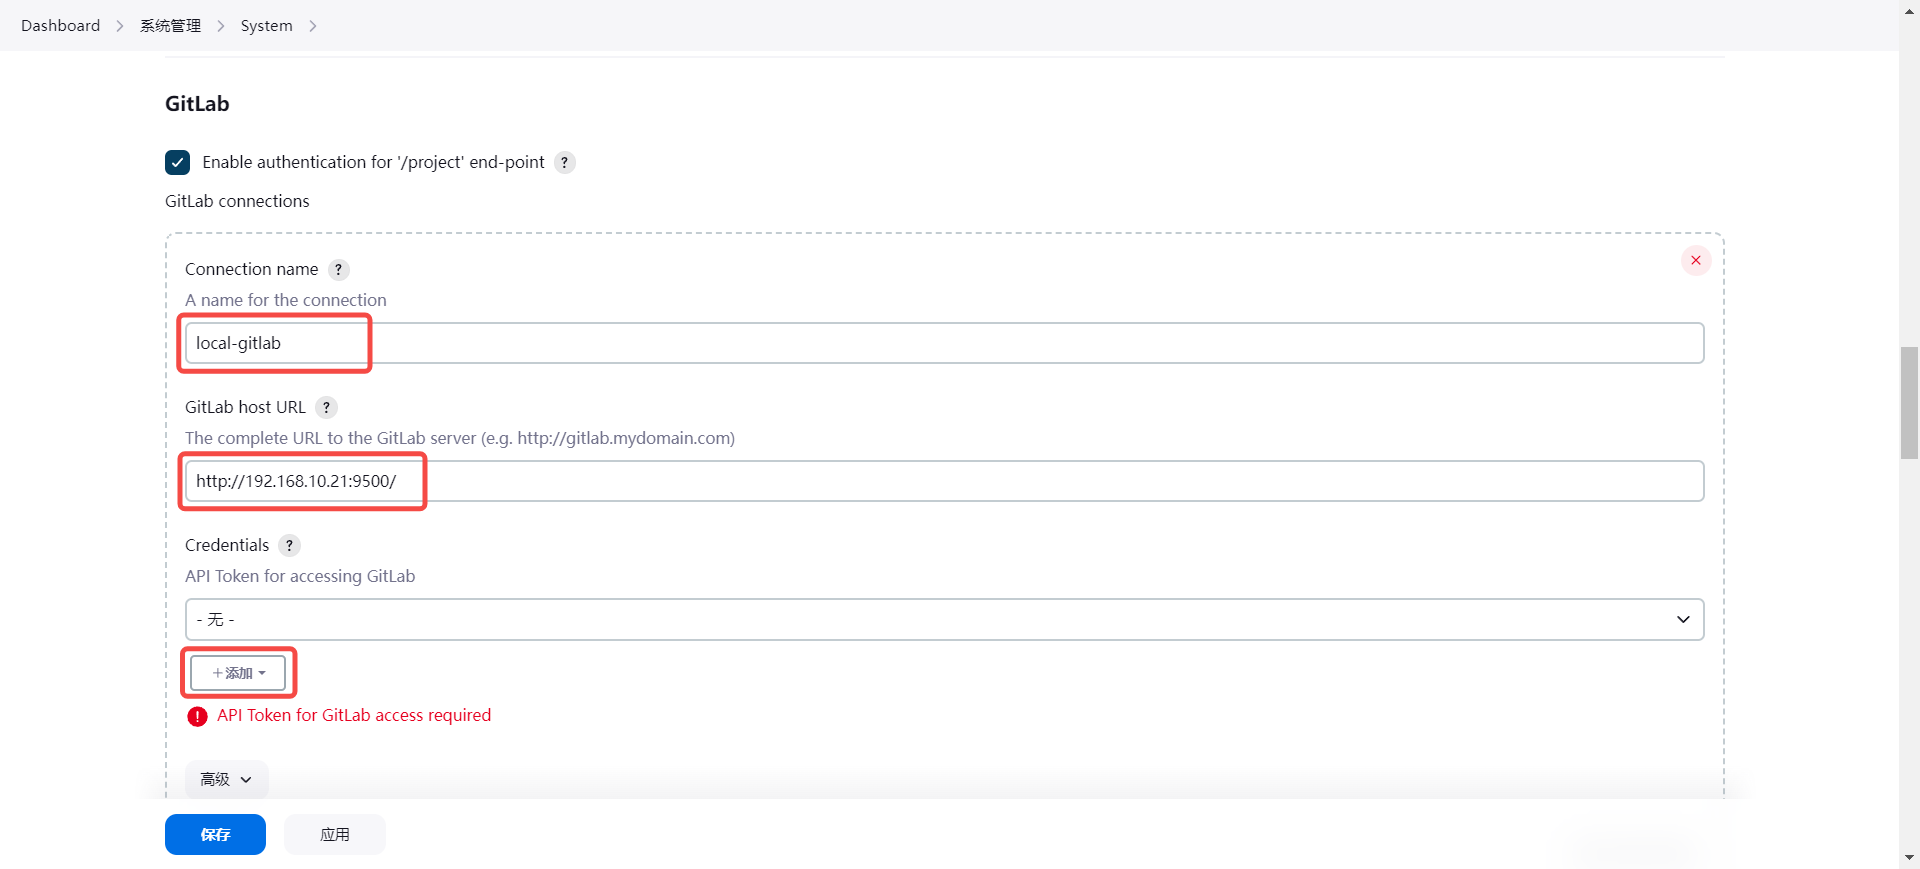Click the red error icon beside API Token message
Screen dimensions: 1920x869
[x=198, y=716]
